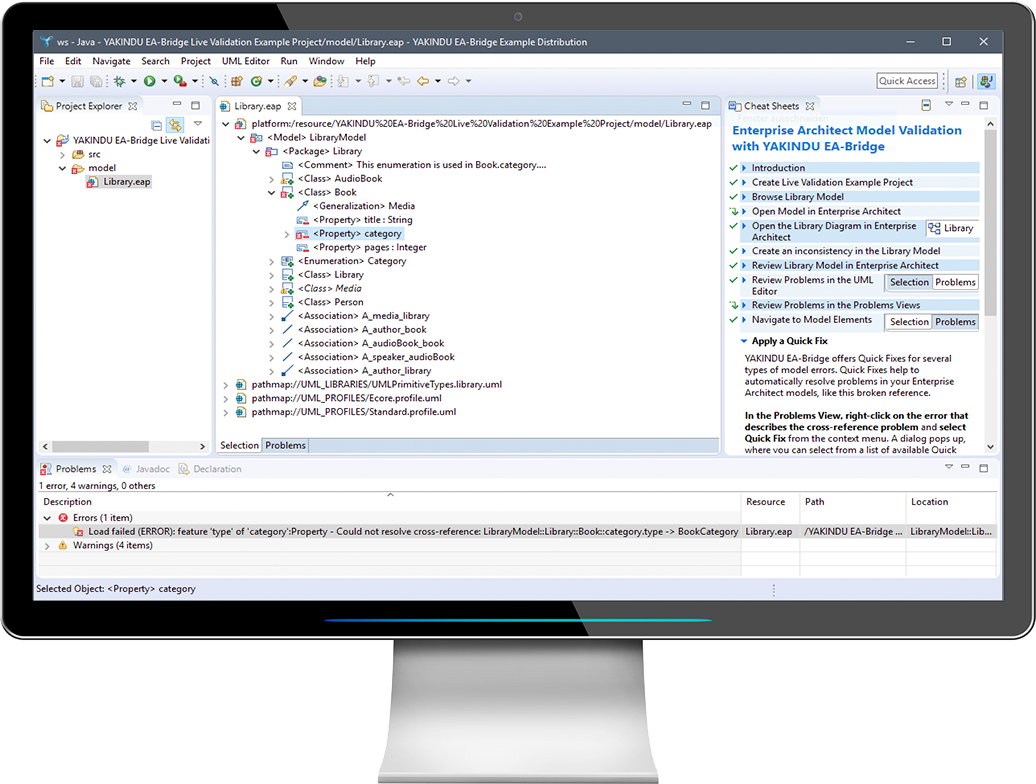Click the Open Task folder icon
Screen dimensions: 1036x784
(320, 81)
